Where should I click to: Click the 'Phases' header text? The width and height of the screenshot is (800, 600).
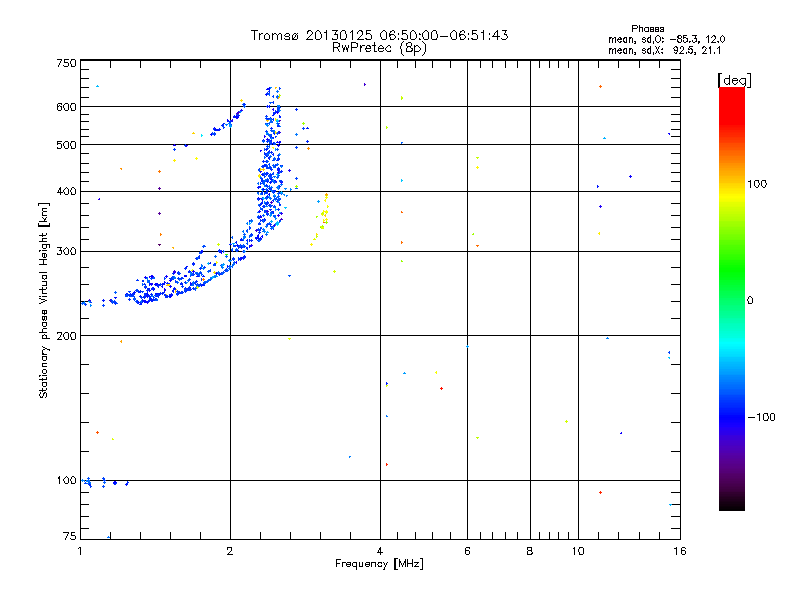pos(647,29)
